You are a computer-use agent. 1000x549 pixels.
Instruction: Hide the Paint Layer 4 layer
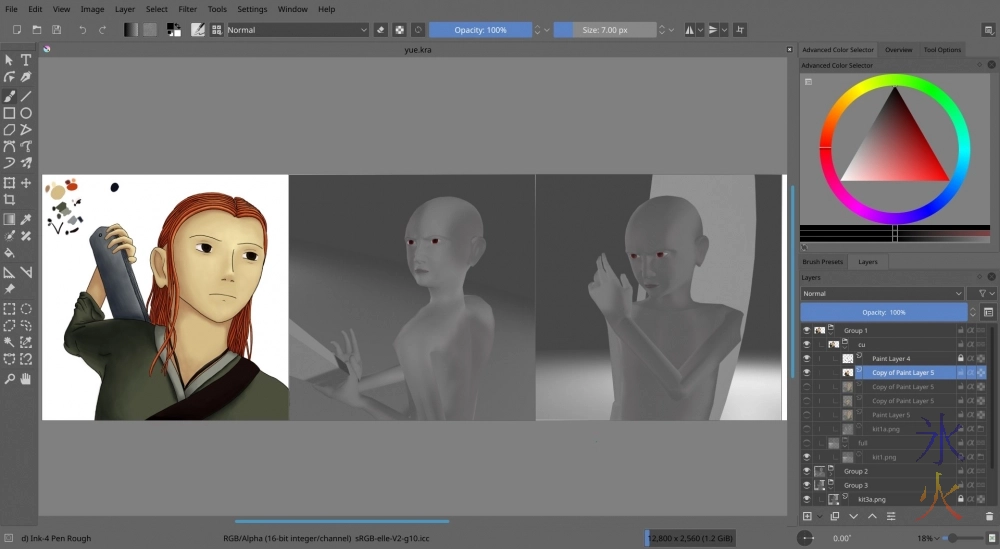[x=806, y=358]
